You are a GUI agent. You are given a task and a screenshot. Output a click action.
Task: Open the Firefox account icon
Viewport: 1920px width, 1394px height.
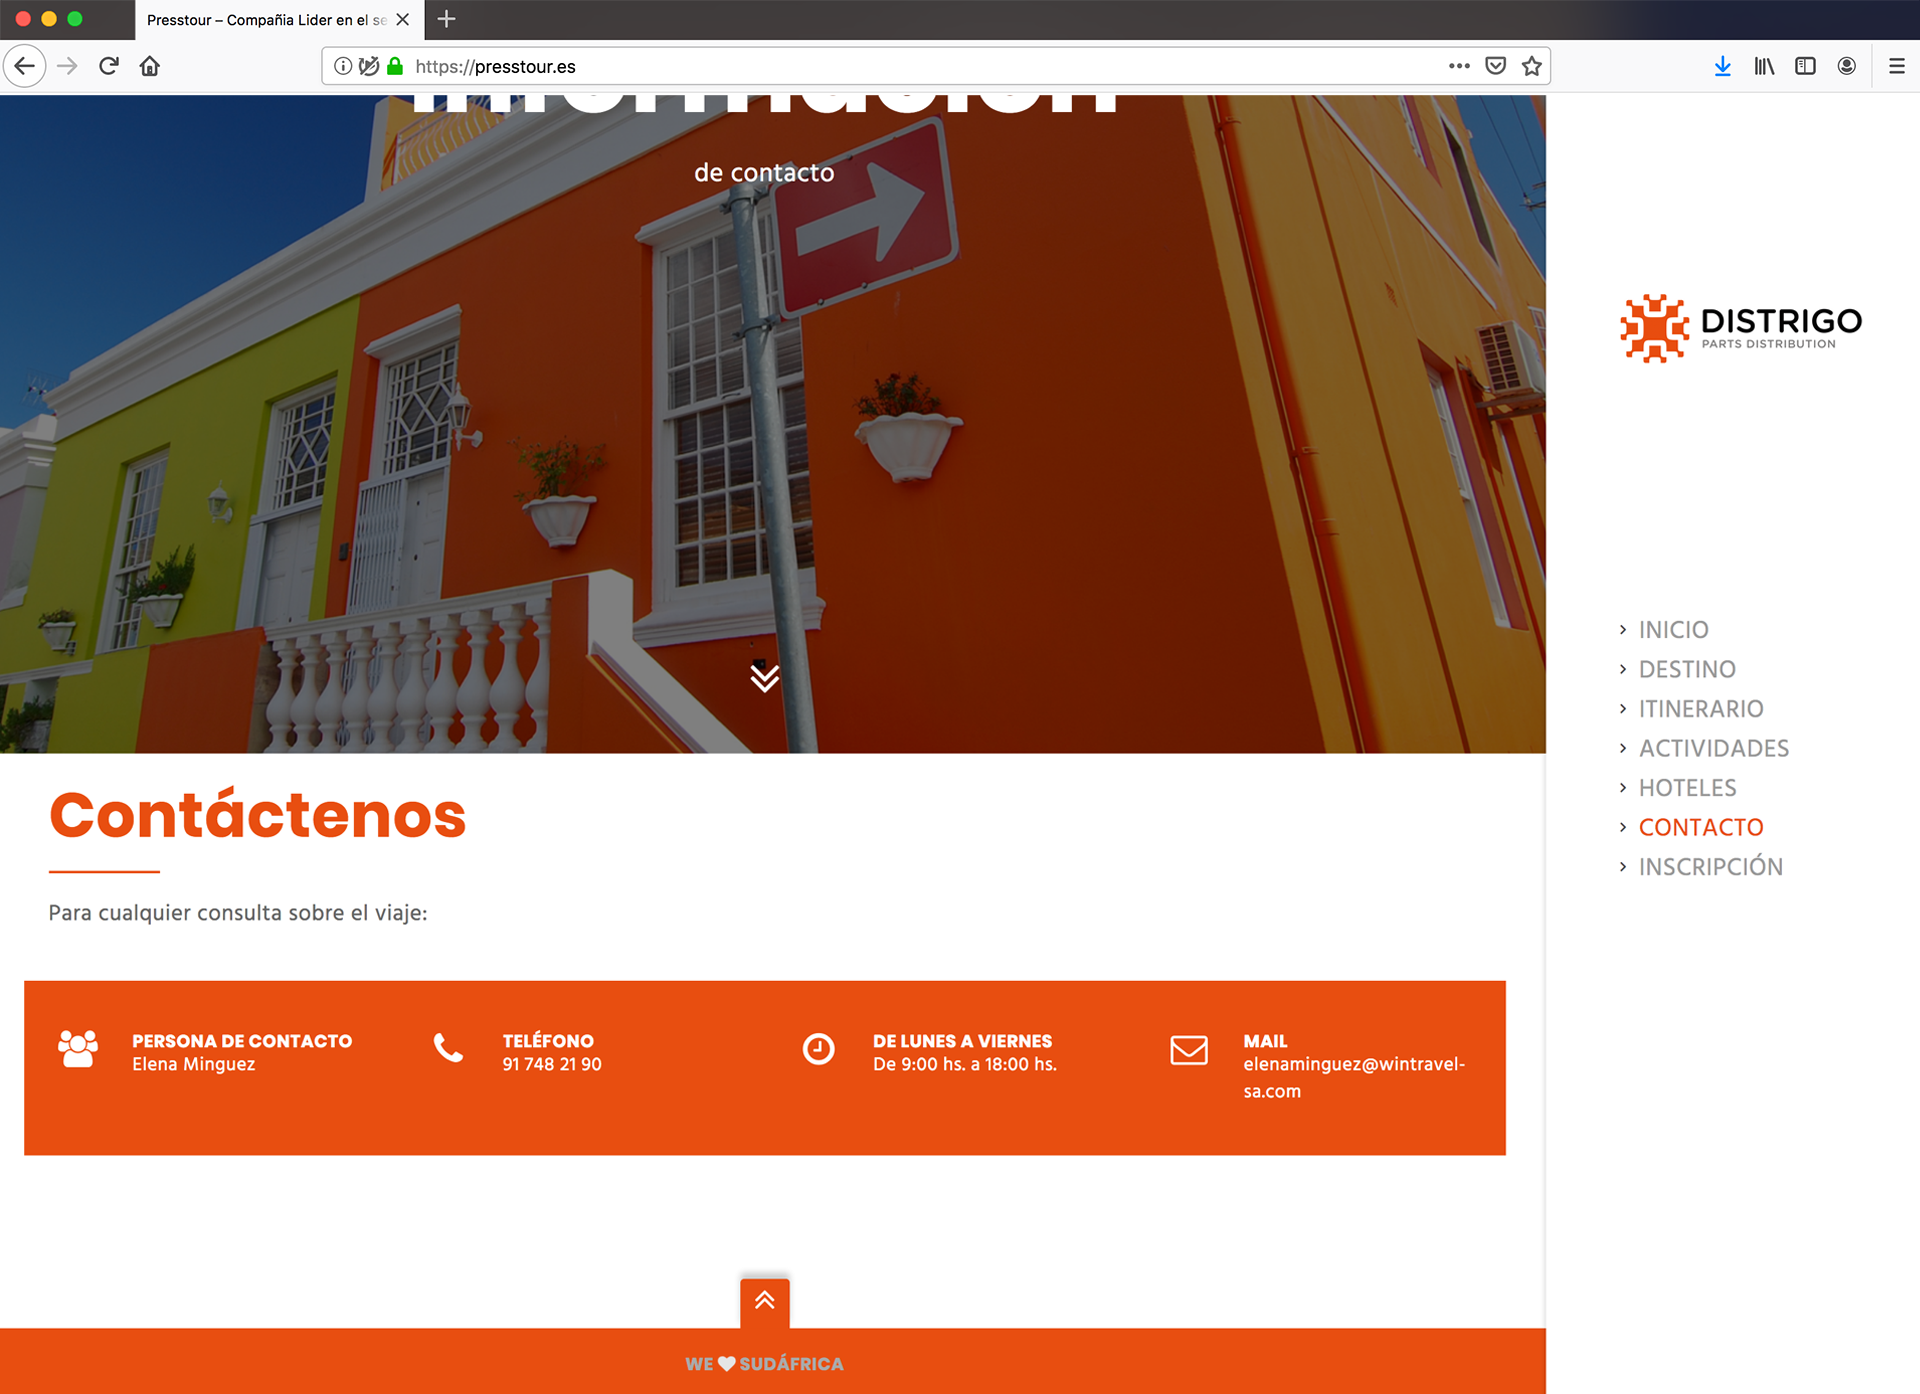tap(1847, 66)
